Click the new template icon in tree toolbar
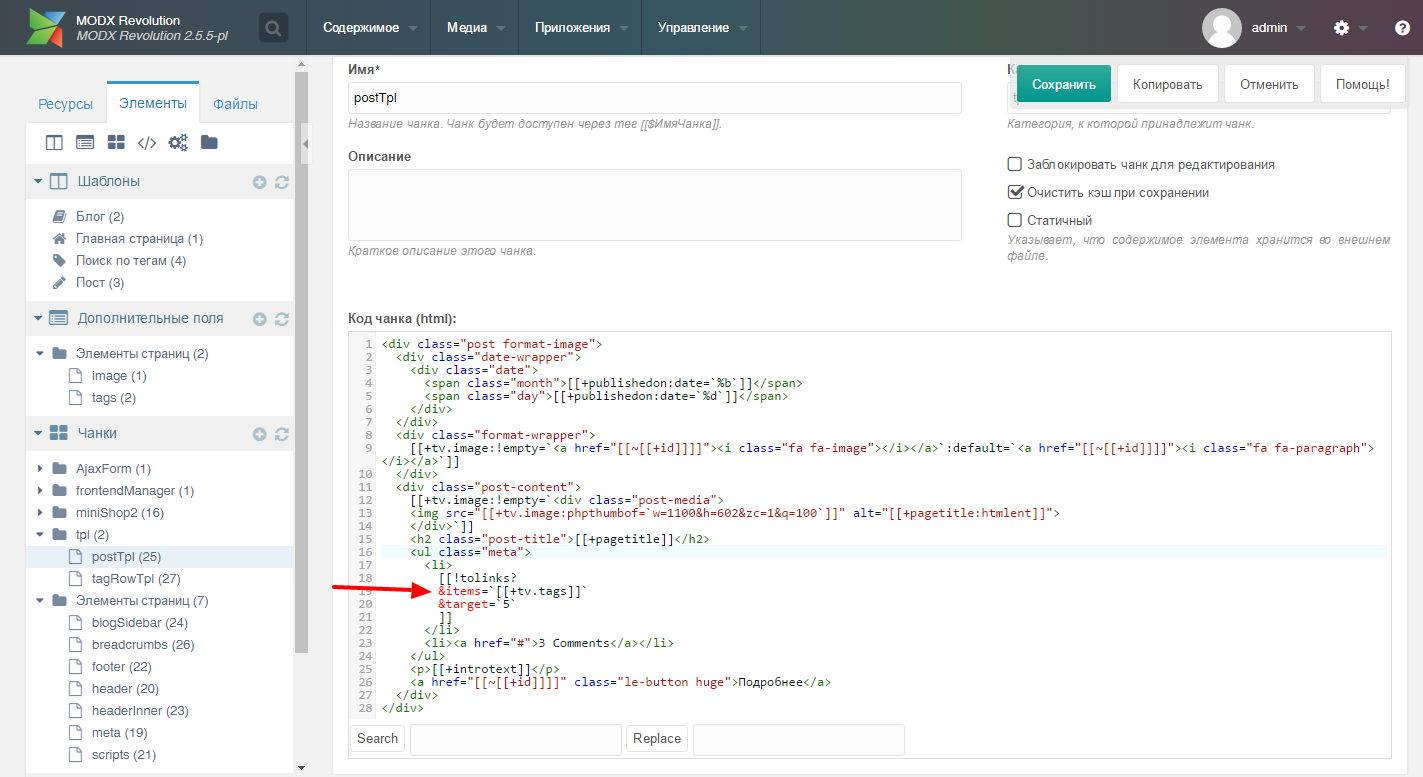This screenshot has height=777, width=1423. 54,143
